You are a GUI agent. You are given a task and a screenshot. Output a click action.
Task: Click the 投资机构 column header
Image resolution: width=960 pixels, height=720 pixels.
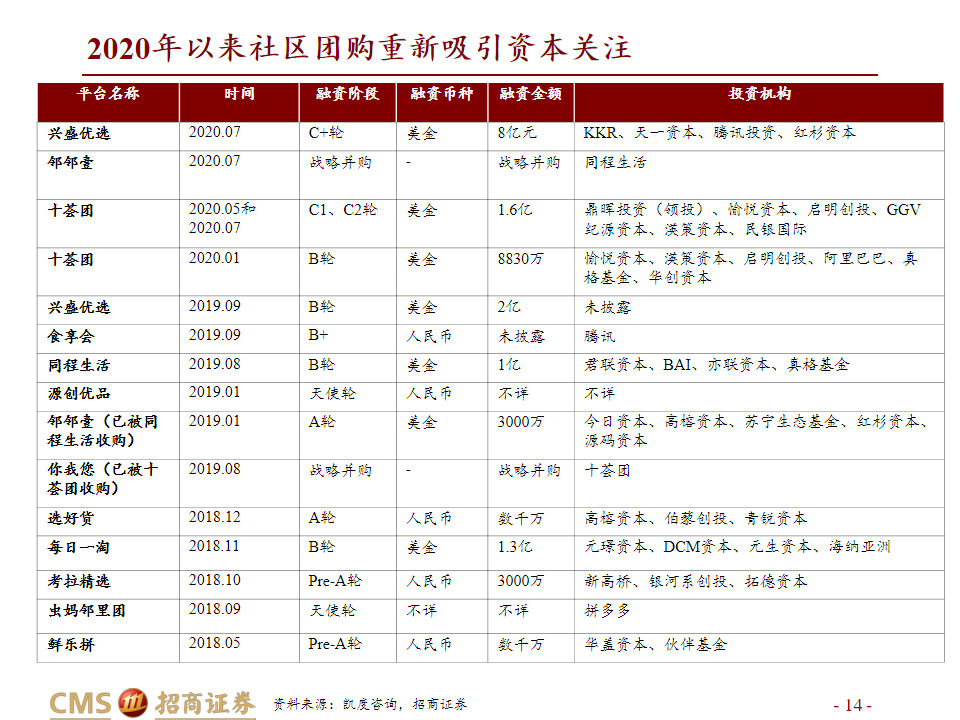pos(760,94)
